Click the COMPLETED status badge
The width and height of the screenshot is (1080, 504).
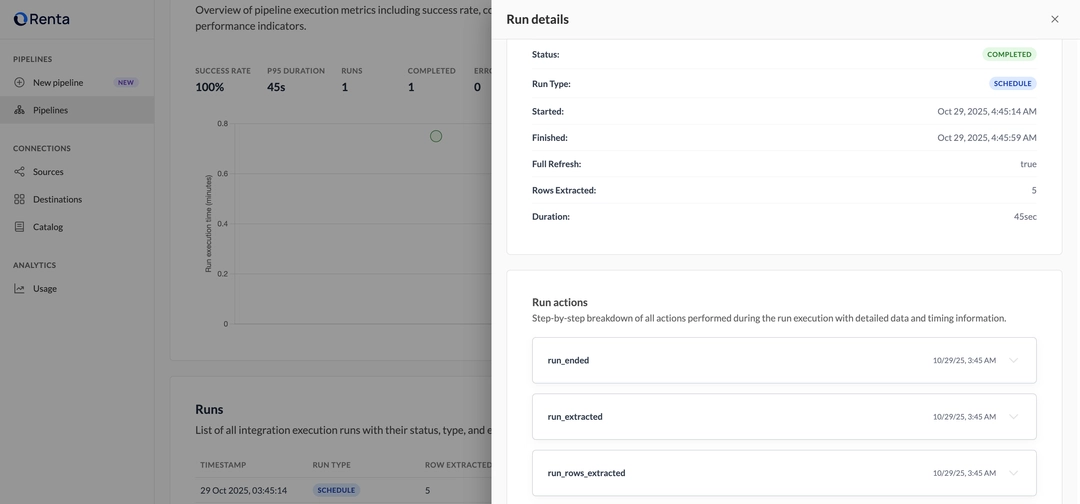point(1009,54)
